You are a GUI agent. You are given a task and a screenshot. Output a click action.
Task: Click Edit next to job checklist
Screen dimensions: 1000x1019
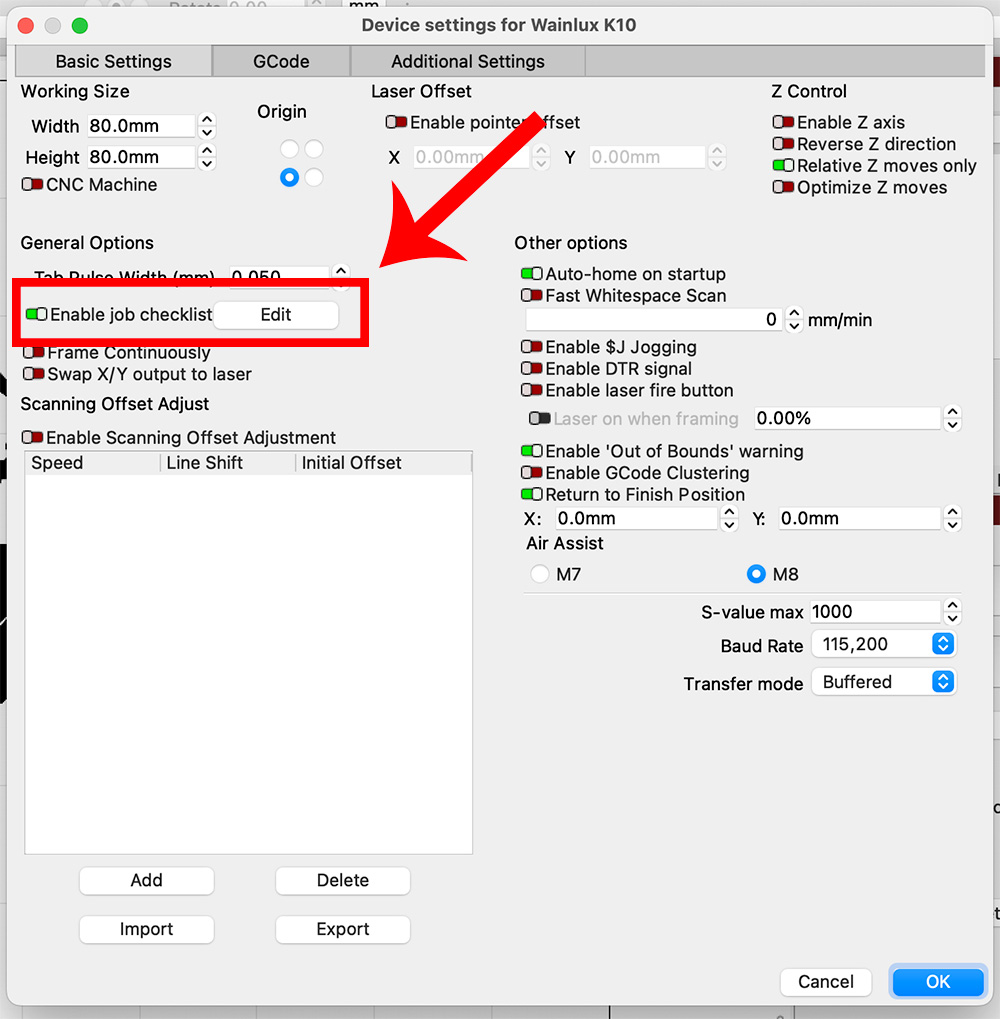coord(276,314)
